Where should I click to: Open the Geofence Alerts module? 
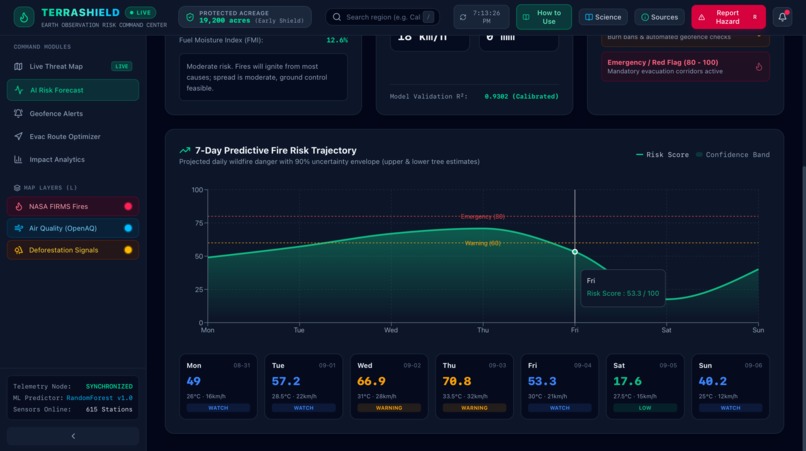pyautogui.click(x=73, y=113)
